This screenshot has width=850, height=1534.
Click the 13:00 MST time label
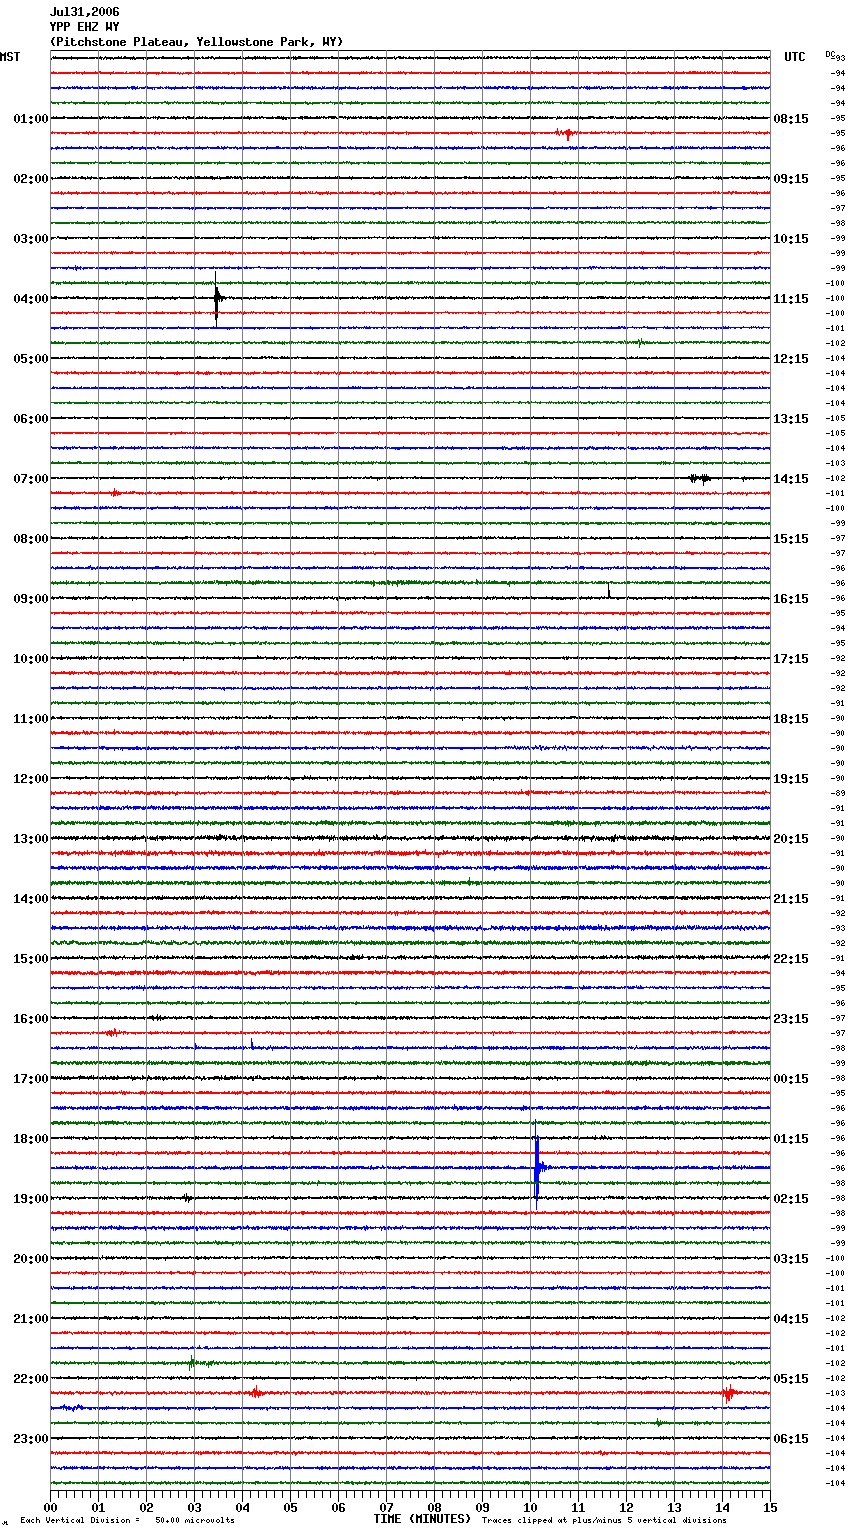coord(31,839)
